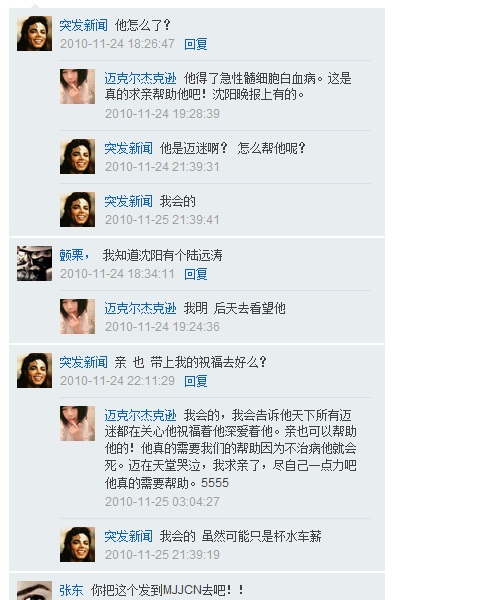
Task: Open 突发新闻 username on top comment
Action: click(83, 26)
